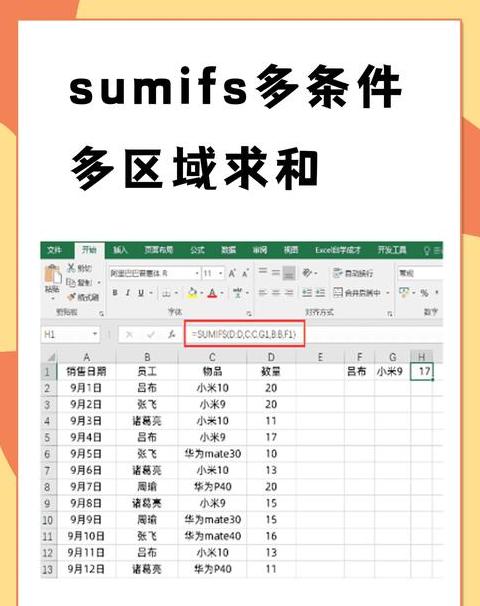Screen dimensions: 480x606
Task: Click cell G1 with 小米9
Action: point(392,371)
